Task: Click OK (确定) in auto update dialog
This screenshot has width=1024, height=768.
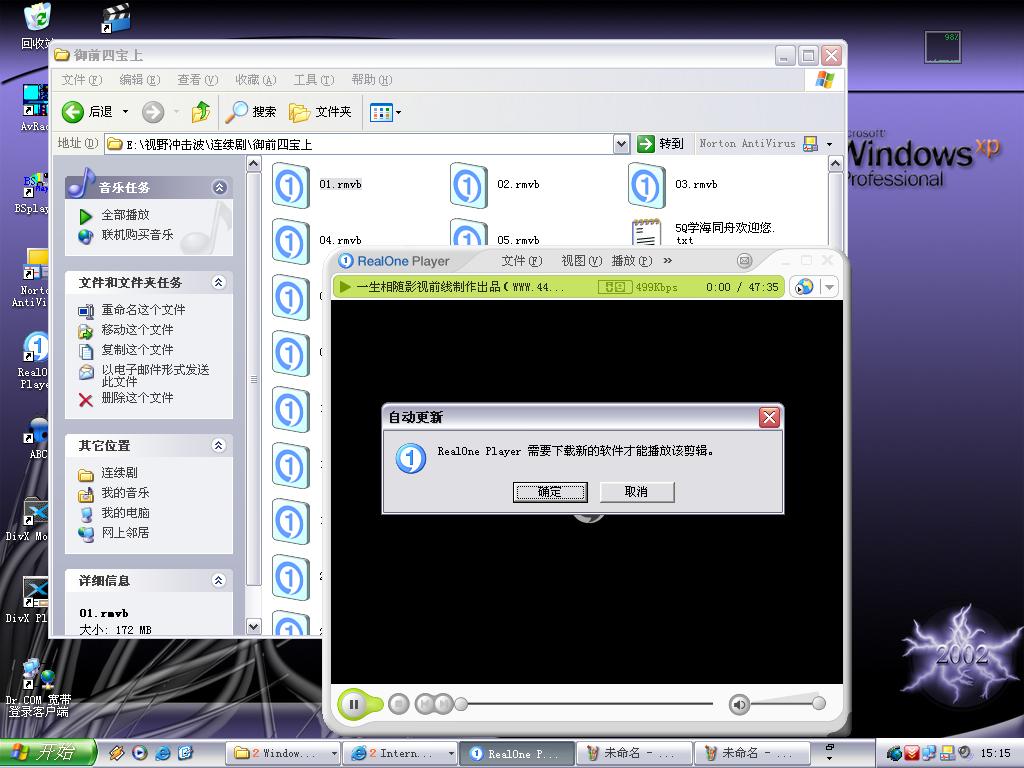Action: pos(550,492)
